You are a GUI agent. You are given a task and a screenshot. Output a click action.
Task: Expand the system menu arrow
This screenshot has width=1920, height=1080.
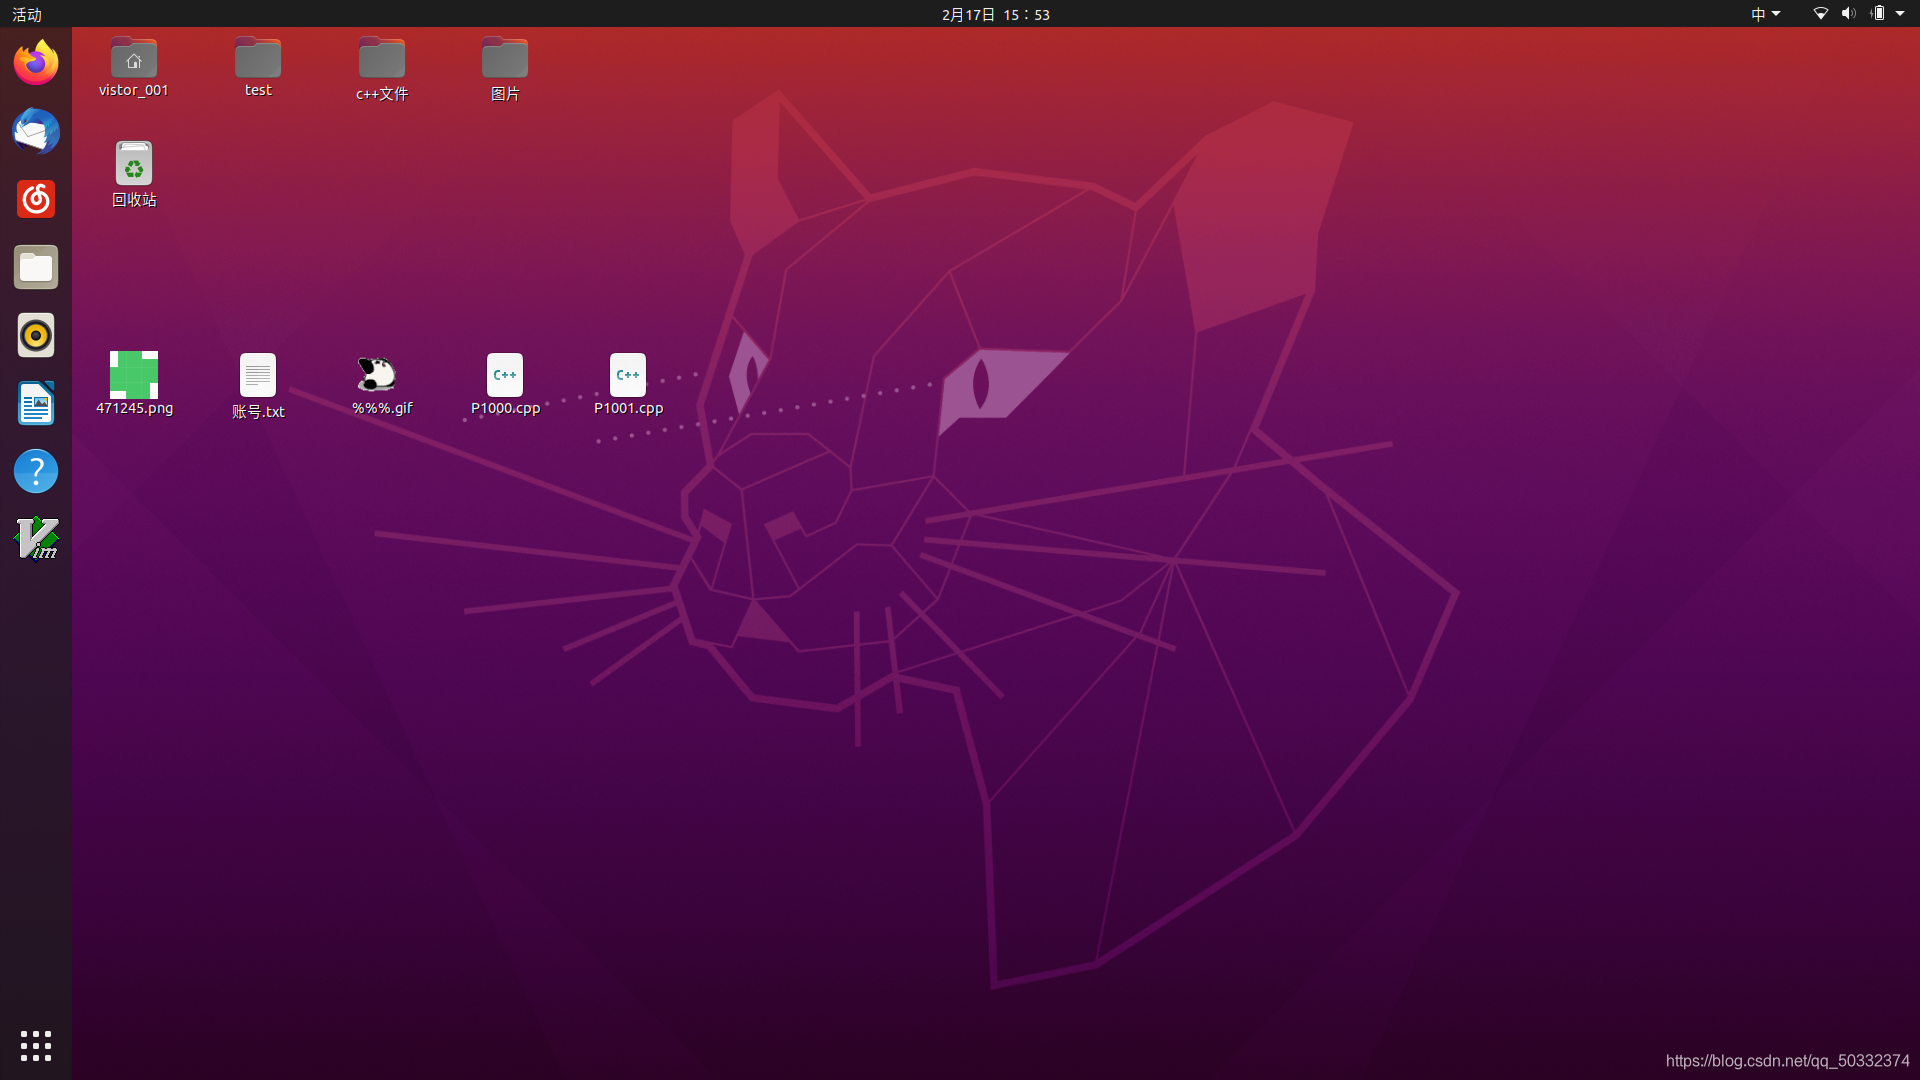(1900, 14)
